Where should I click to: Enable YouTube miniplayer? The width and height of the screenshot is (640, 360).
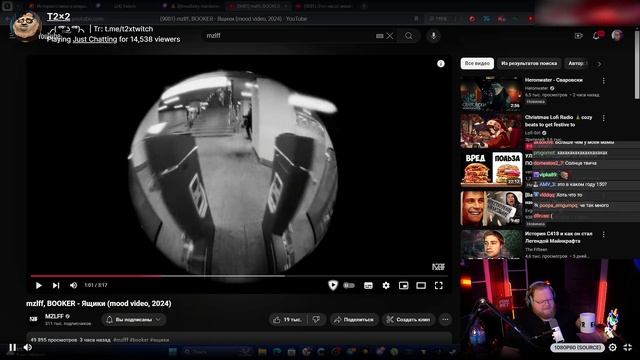click(403, 285)
